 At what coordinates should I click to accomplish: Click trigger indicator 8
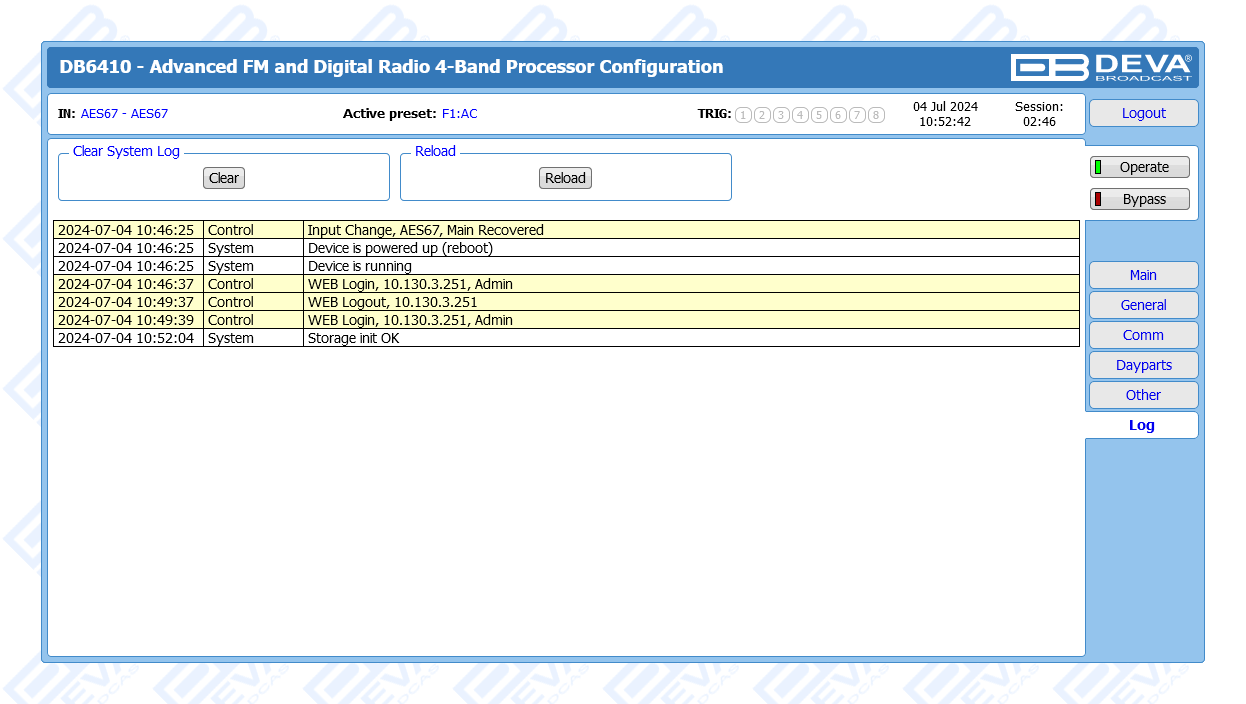[876, 115]
